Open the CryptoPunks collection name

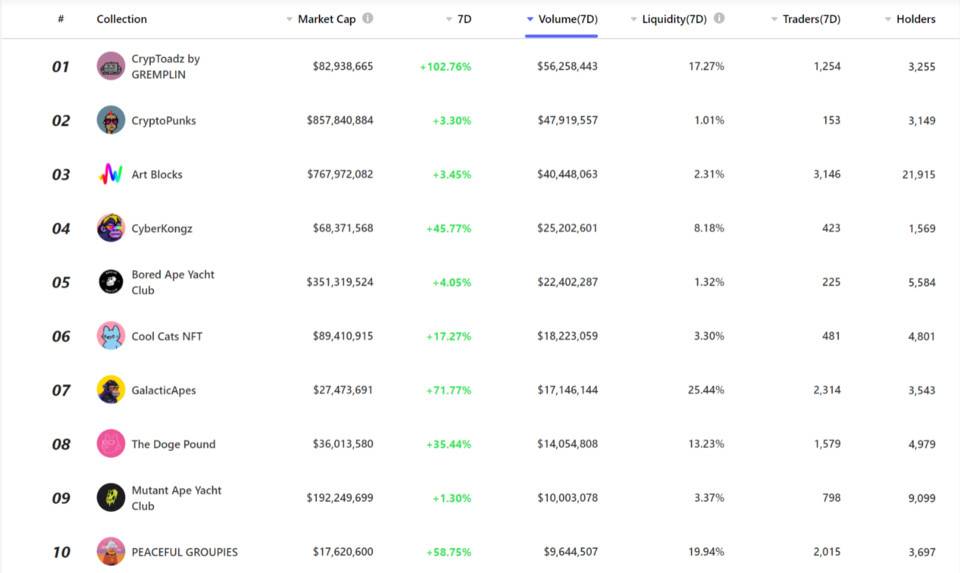point(163,121)
